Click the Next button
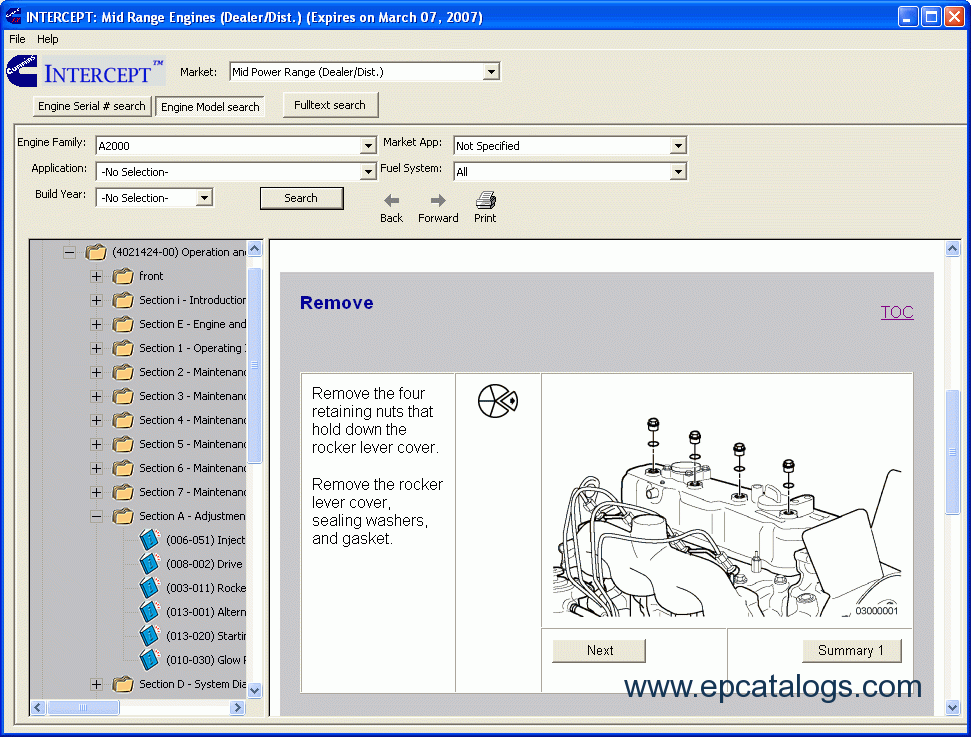This screenshot has height=737, width=971. 599,650
